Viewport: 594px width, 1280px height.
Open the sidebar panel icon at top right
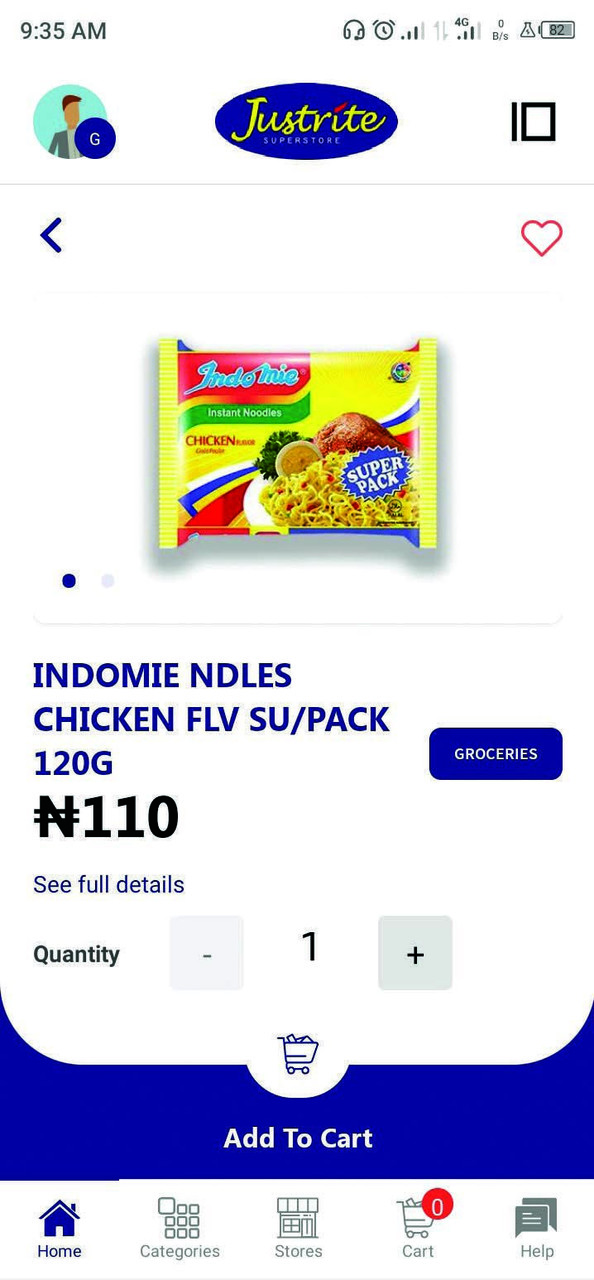coord(533,122)
